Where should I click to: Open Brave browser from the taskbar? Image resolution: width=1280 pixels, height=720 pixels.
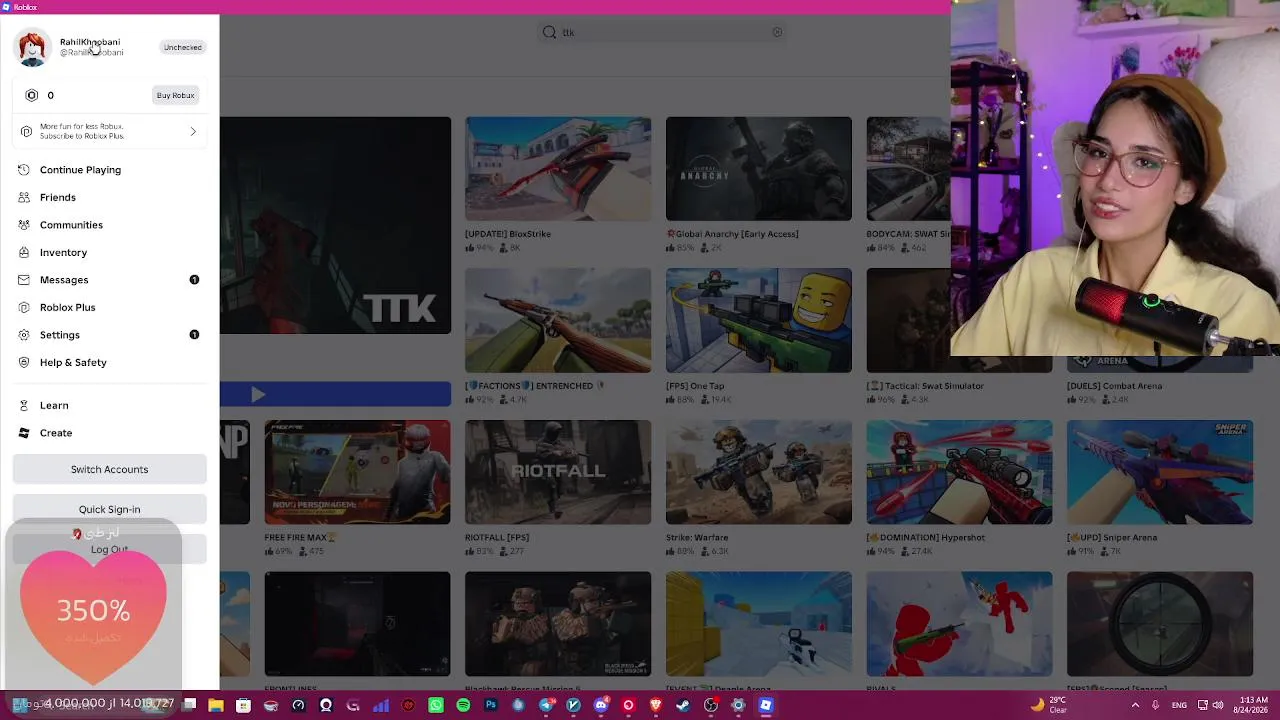pos(656,705)
